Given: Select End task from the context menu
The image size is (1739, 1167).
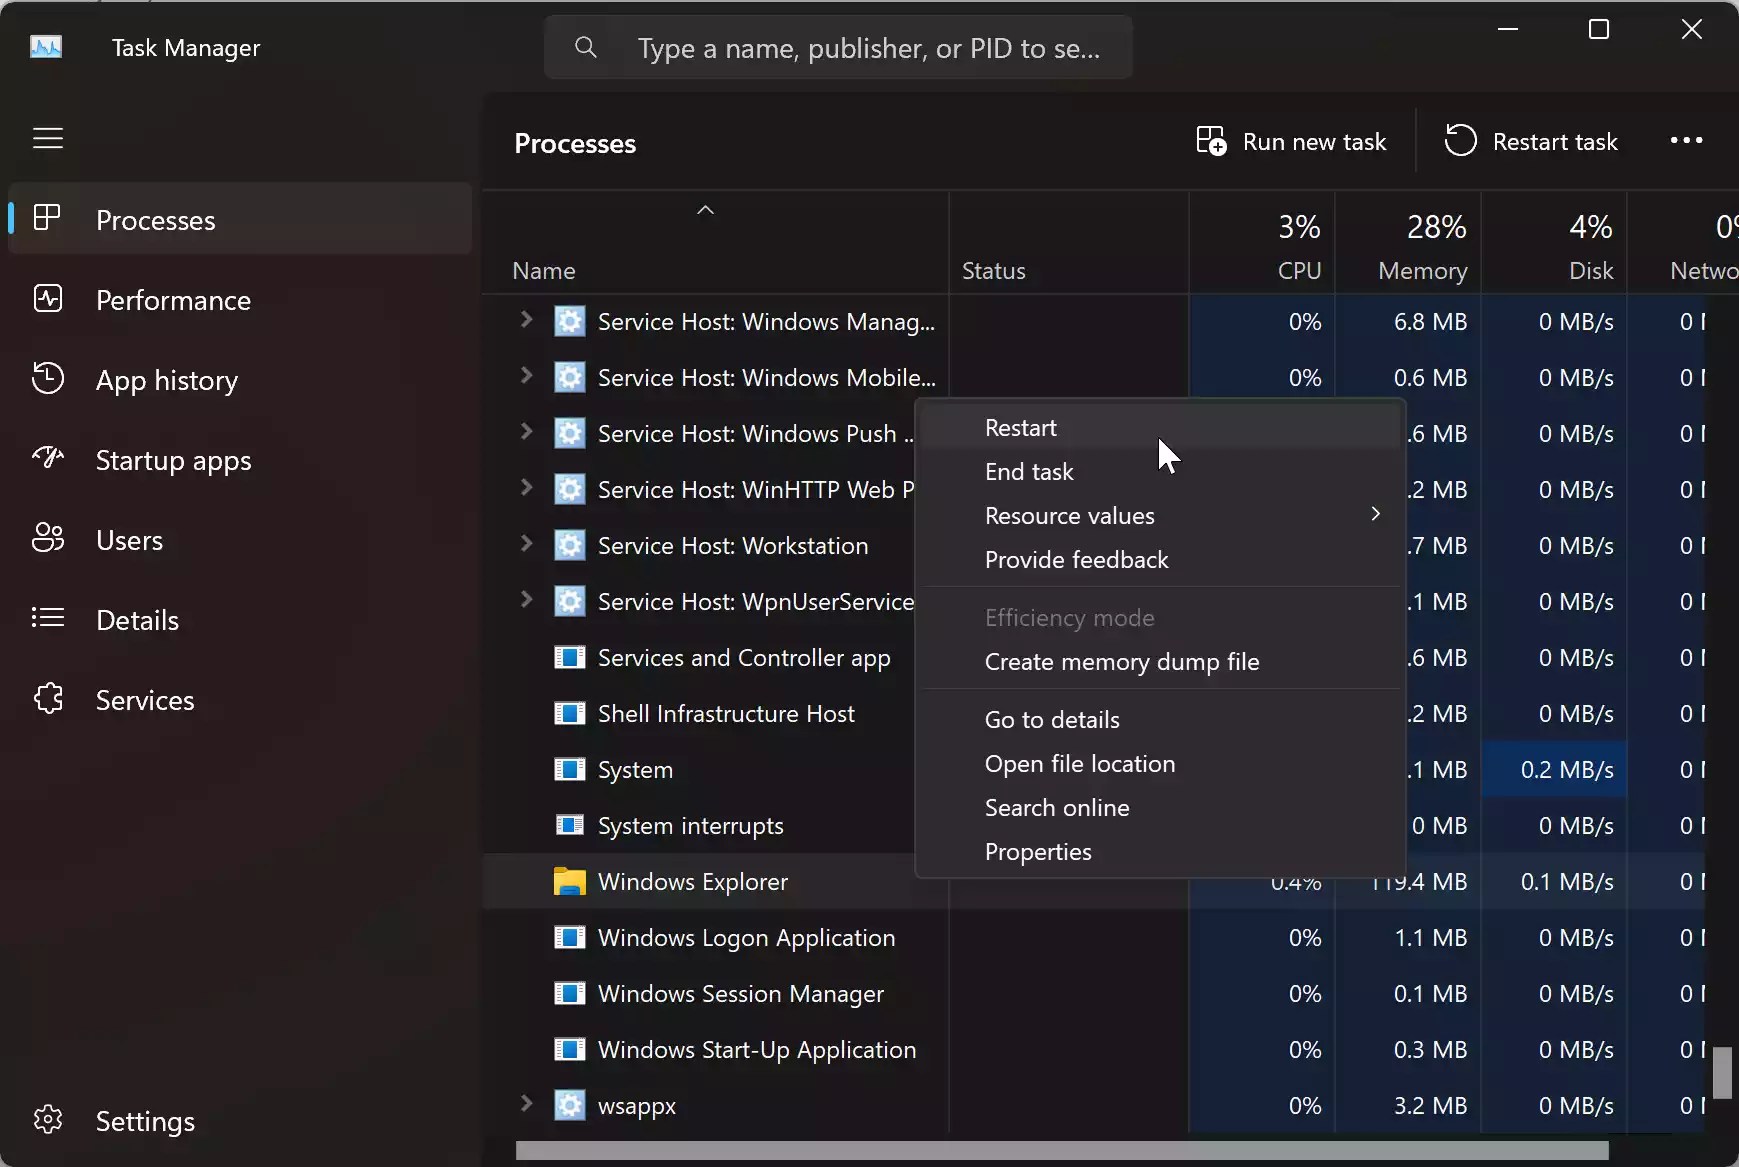Looking at the screenshot, I should click(x=1029, y=471).
